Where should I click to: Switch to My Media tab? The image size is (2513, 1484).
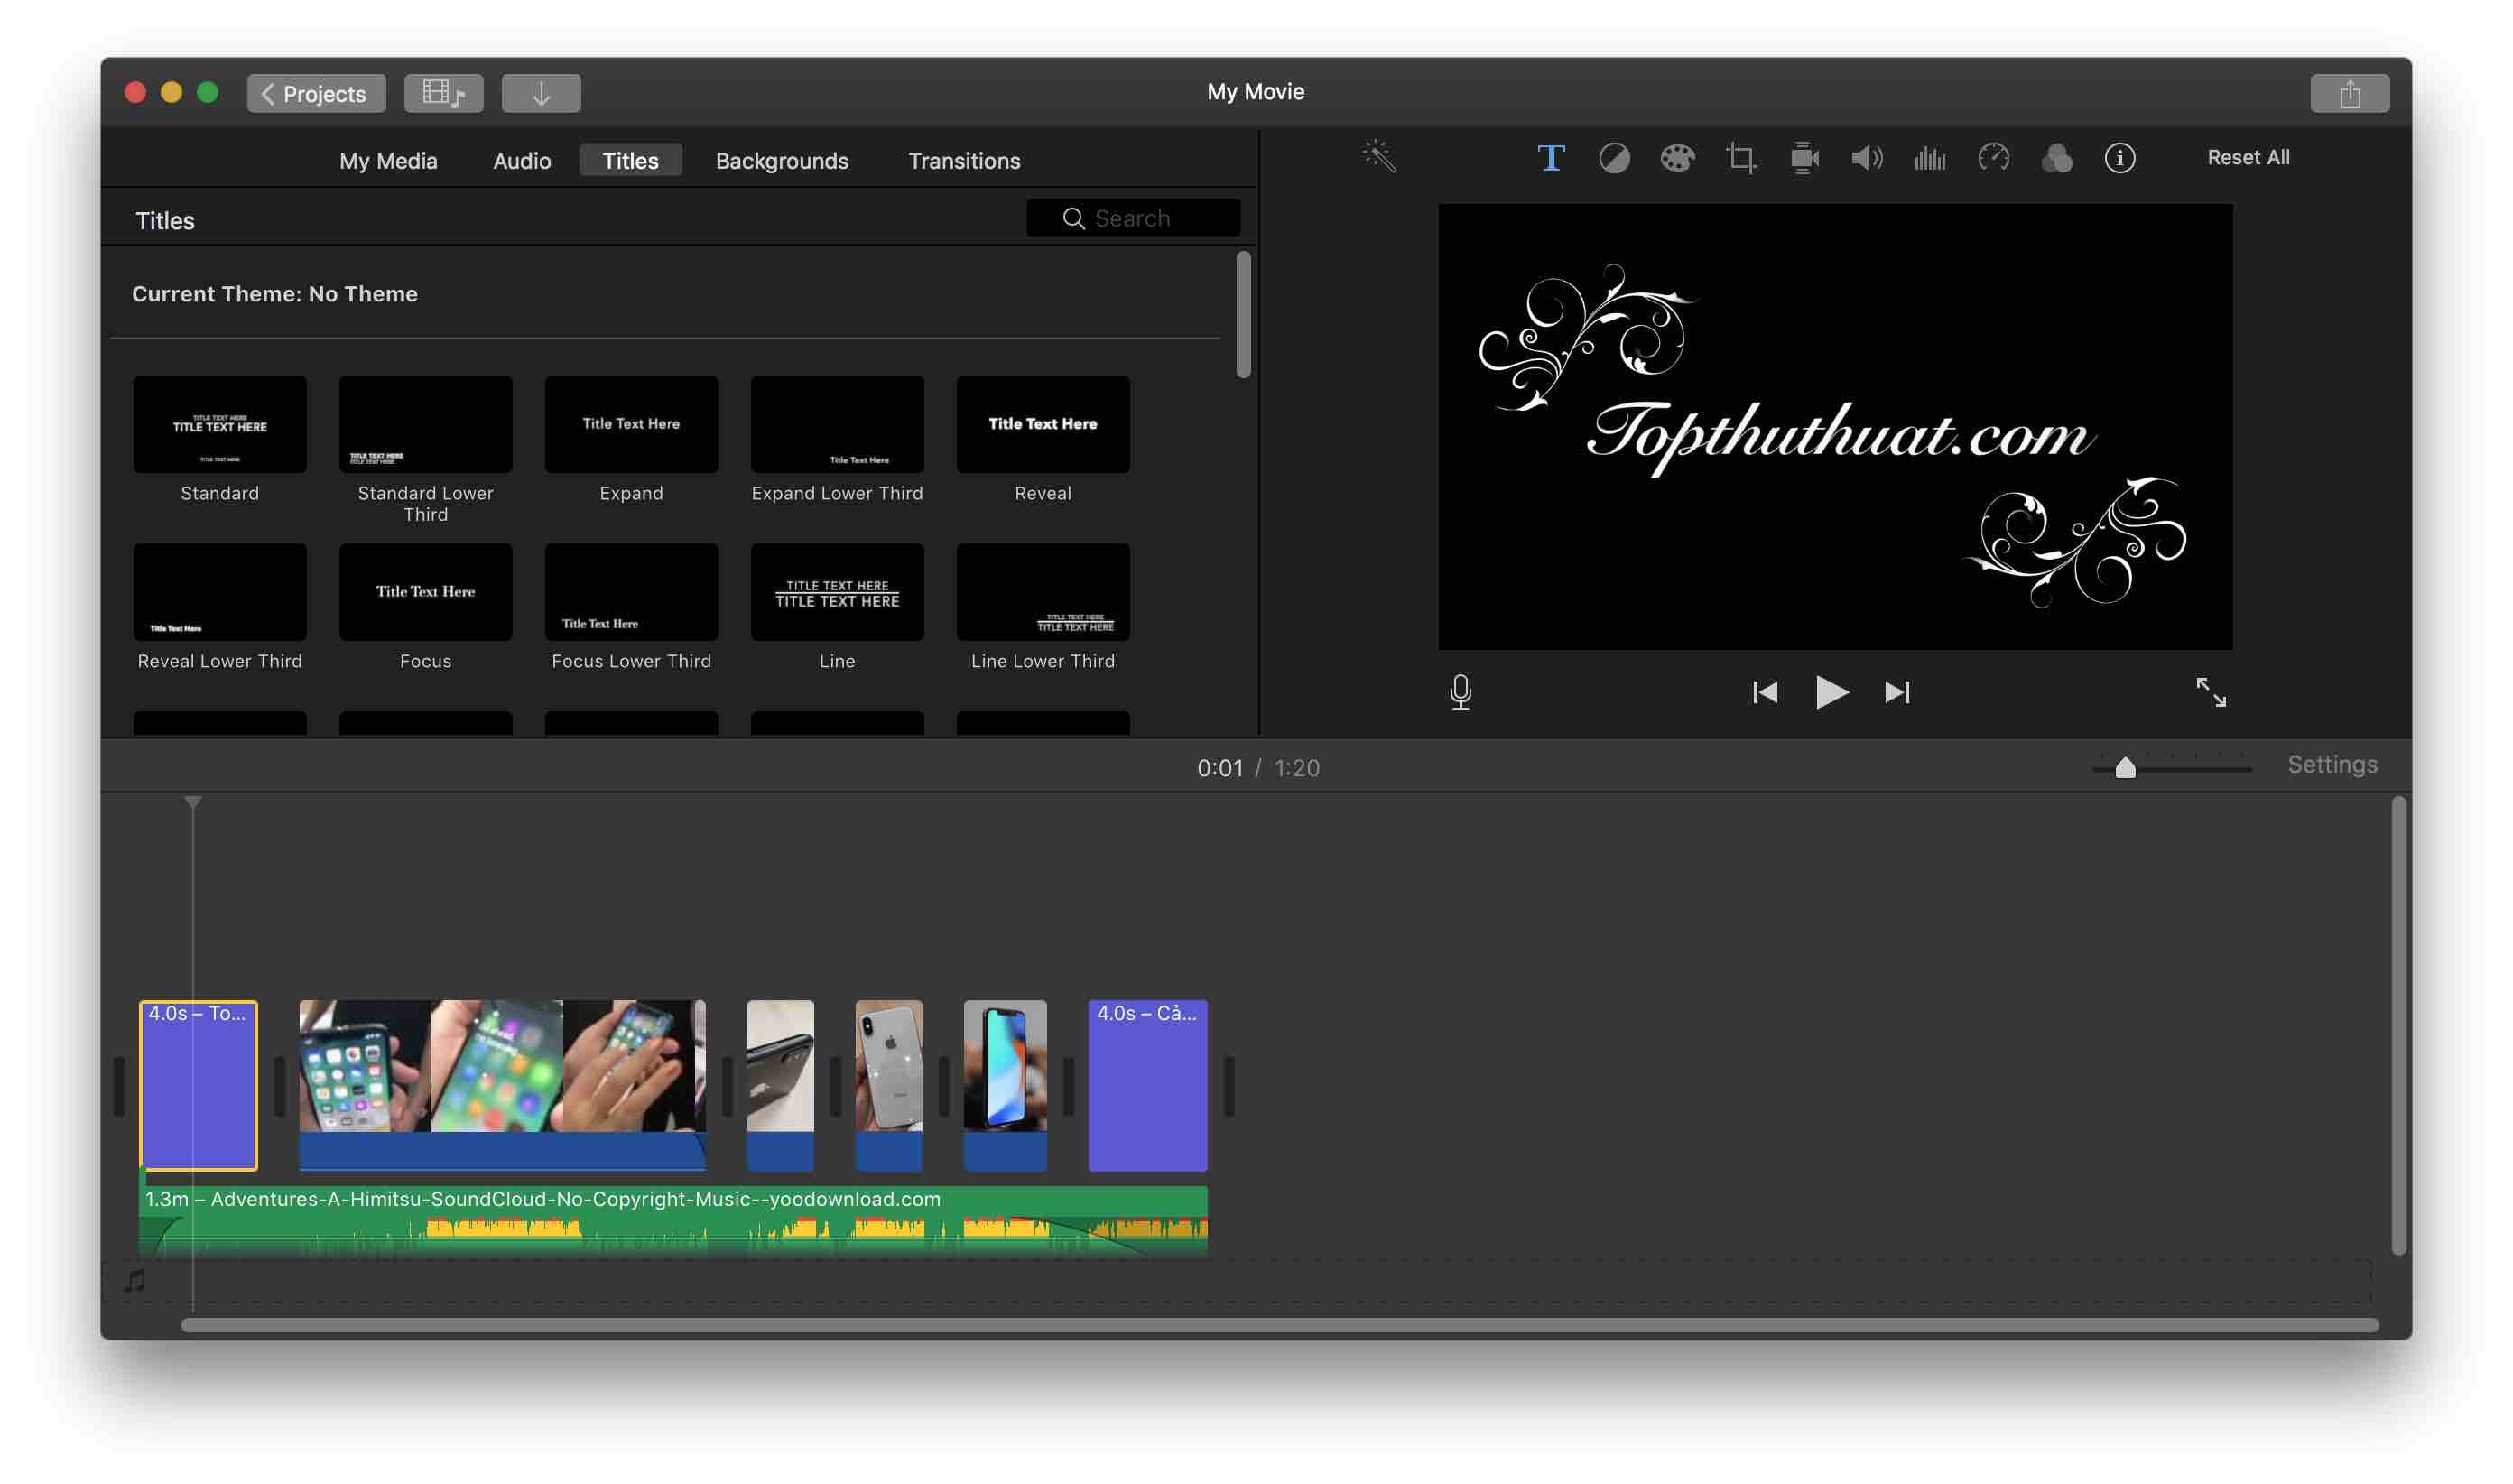[388, 161]
